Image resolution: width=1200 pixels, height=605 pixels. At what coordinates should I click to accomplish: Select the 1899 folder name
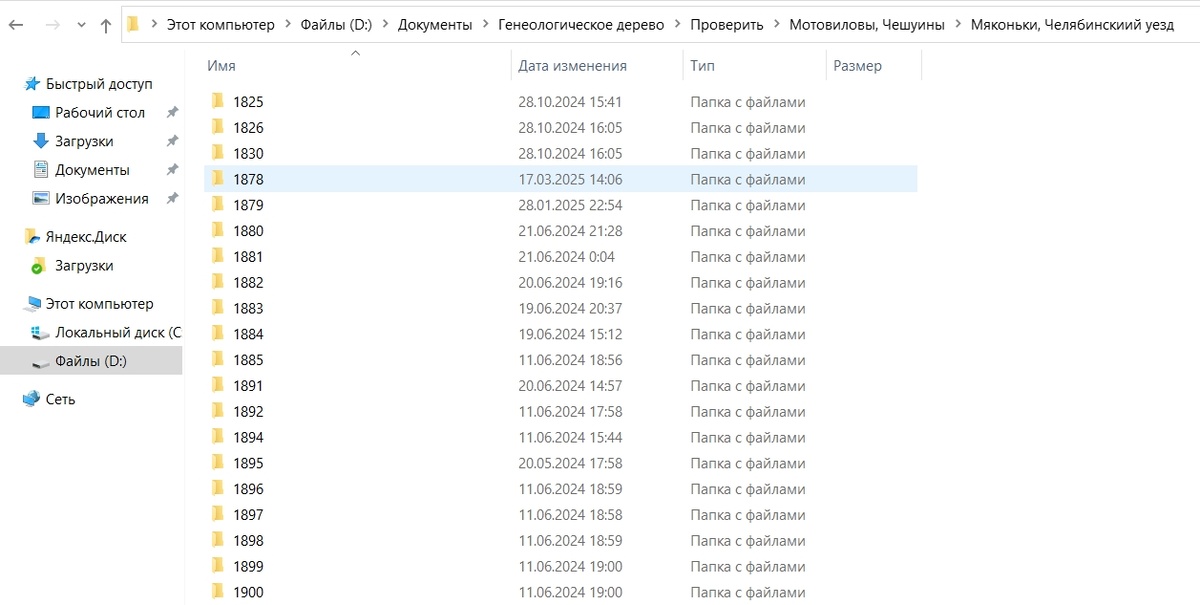[x=248, y=567]
